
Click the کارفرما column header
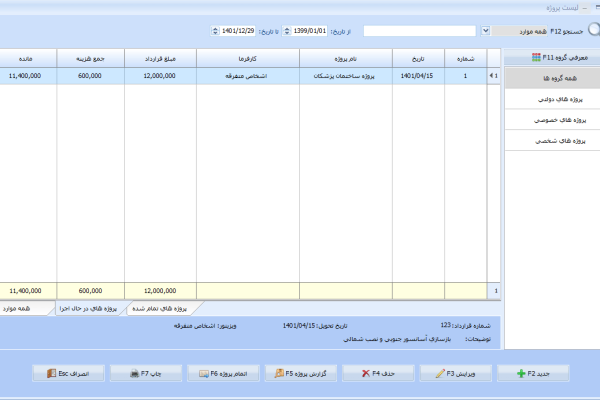248,59
